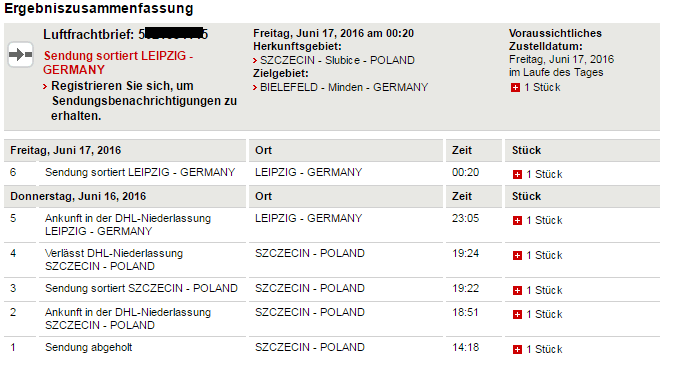Expand pieces for the 00:20 Leipzig sorted event
Viewport: 680px width, 368px height.
point(517,175)
